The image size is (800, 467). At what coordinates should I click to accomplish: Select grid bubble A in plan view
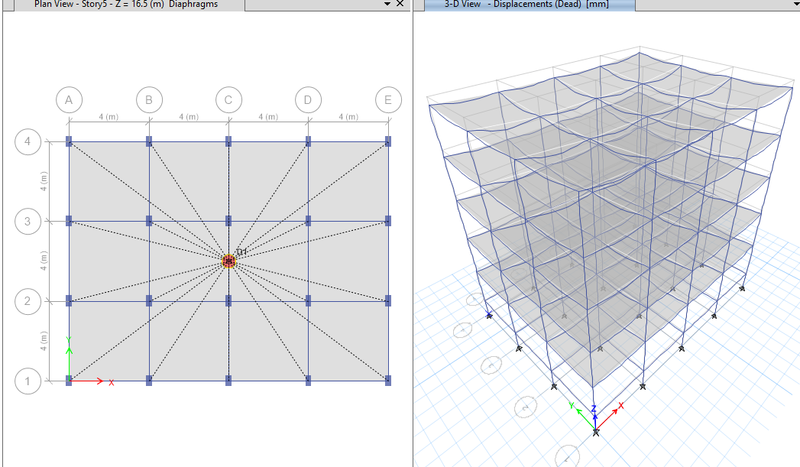click(x=69, y=100)
